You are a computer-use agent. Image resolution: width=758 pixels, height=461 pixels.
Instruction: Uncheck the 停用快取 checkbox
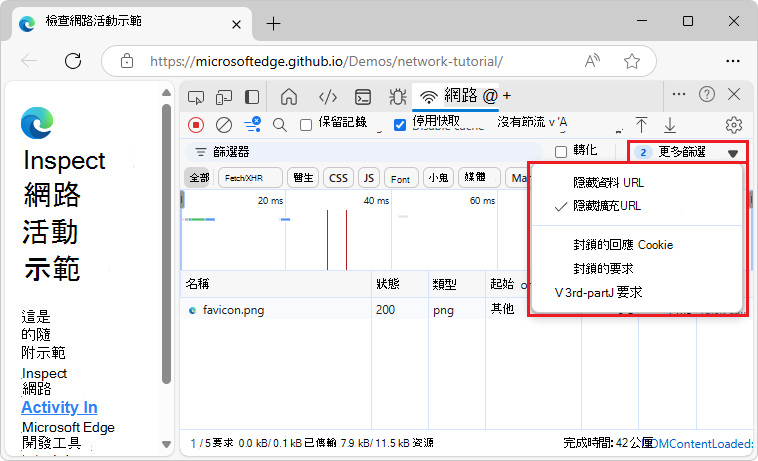[400, 125]
